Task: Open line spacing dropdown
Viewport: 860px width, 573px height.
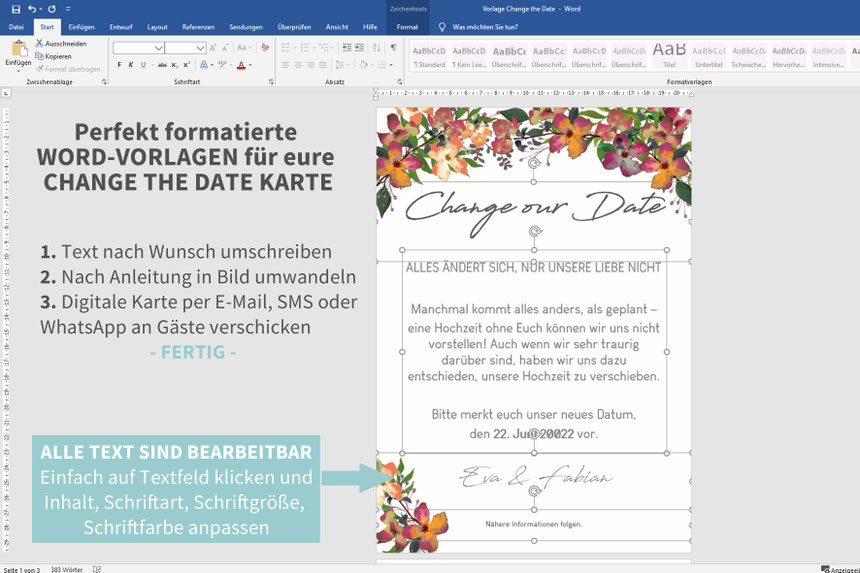Action: 342,65
